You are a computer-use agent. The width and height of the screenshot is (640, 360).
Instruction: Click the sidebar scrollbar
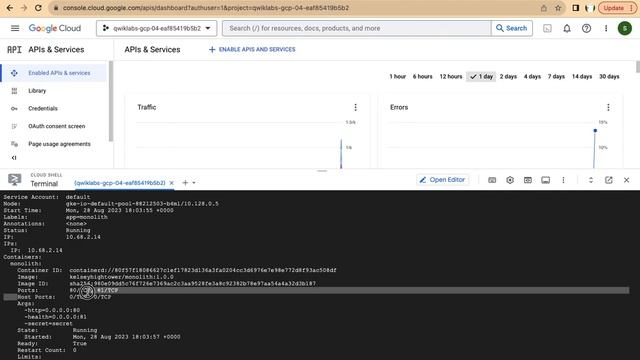click(111, 101)
